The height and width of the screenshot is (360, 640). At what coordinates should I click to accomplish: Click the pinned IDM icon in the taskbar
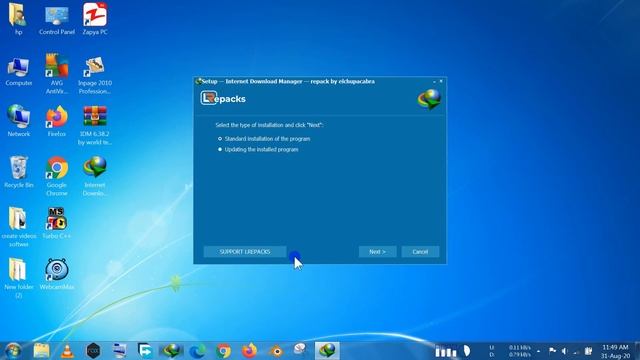point(171,351)
